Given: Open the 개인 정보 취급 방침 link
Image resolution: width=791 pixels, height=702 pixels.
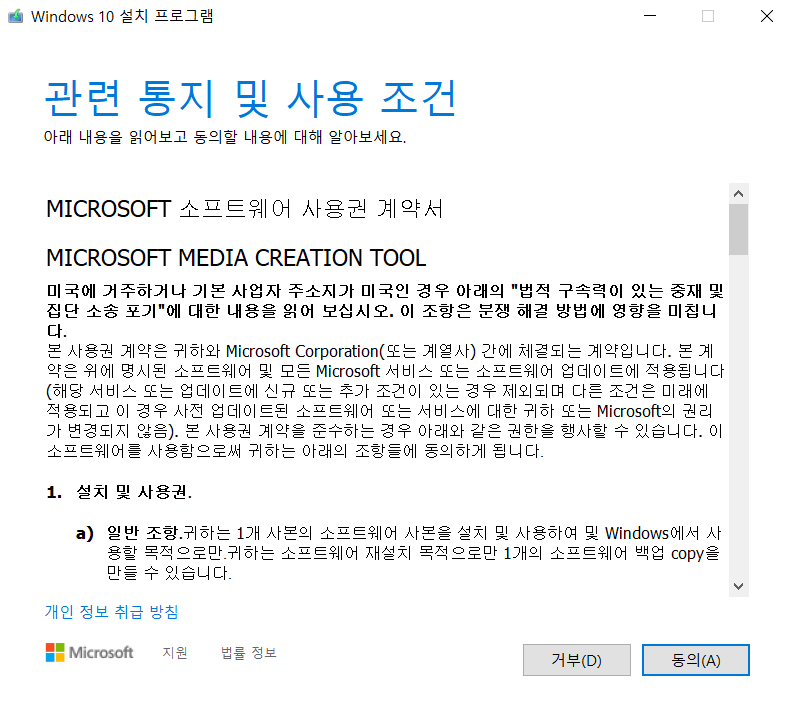Looking at the screenshot, I should coord(111,612).
